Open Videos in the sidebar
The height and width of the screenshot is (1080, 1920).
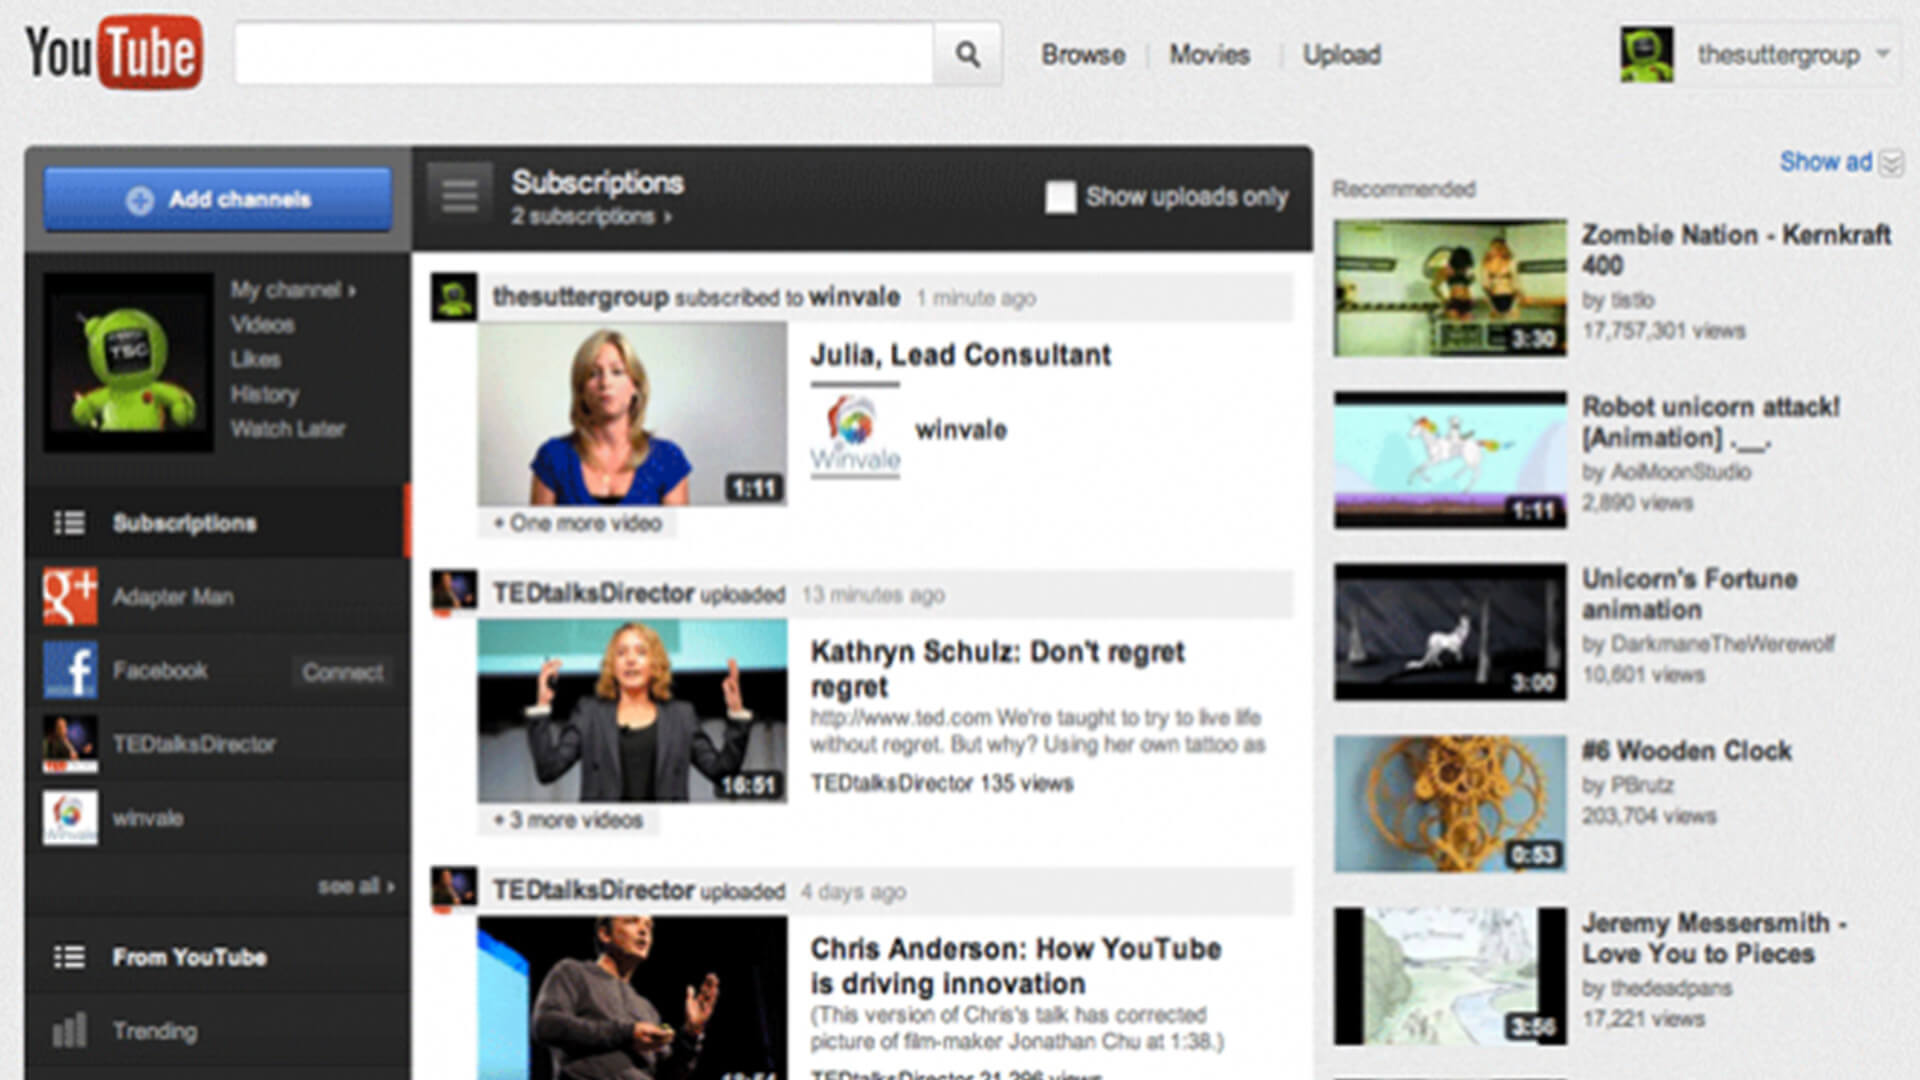point(262,325)
